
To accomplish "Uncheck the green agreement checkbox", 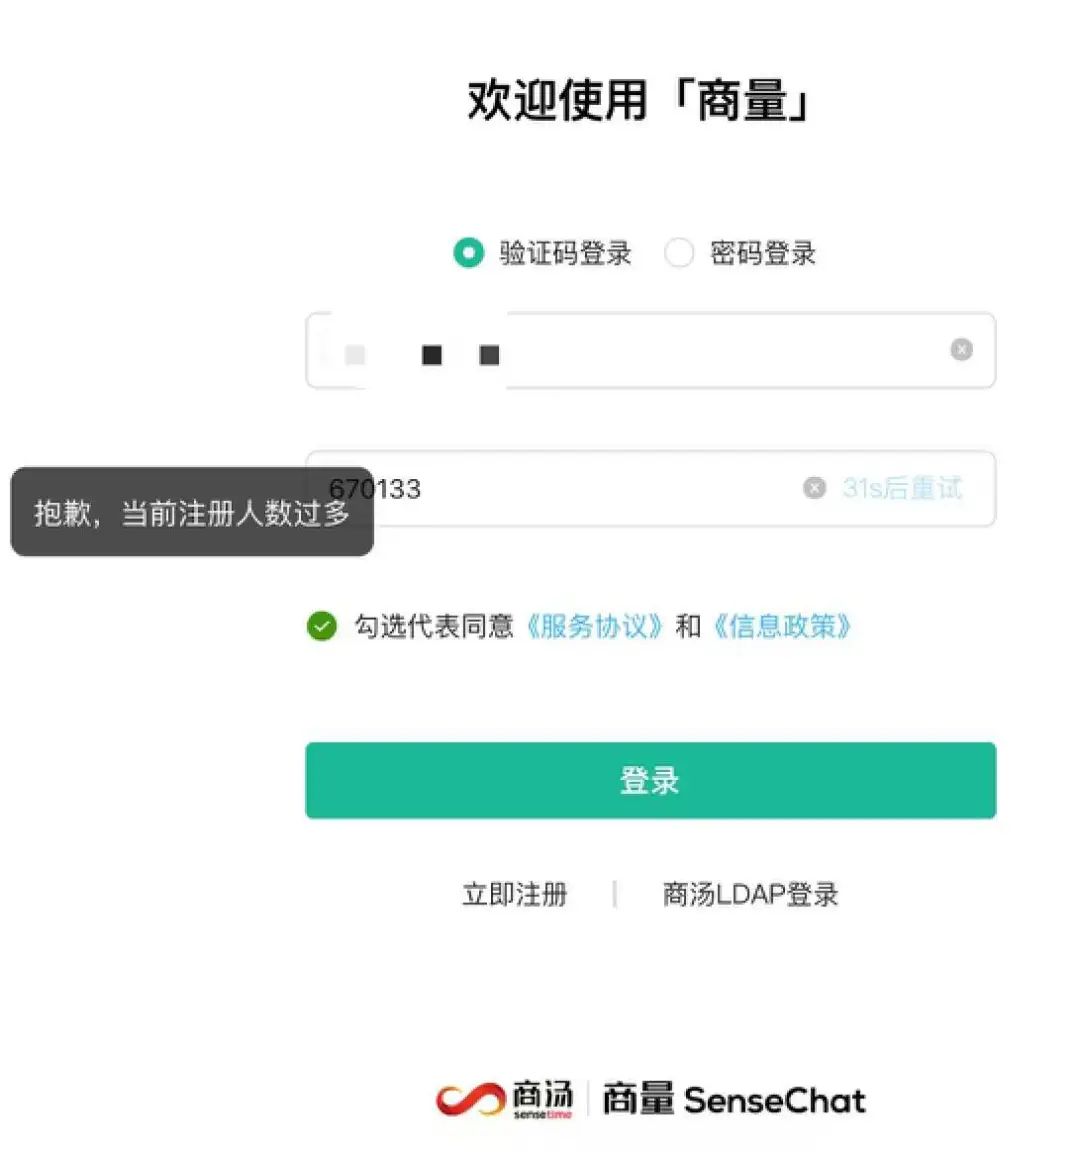I will click(322, 626).
